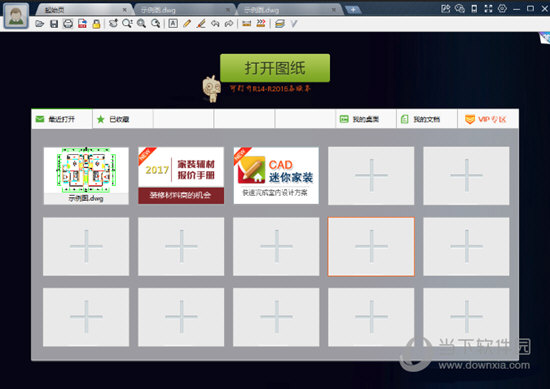
Task: Click the open folder toolbar icon
Action: 40,24
